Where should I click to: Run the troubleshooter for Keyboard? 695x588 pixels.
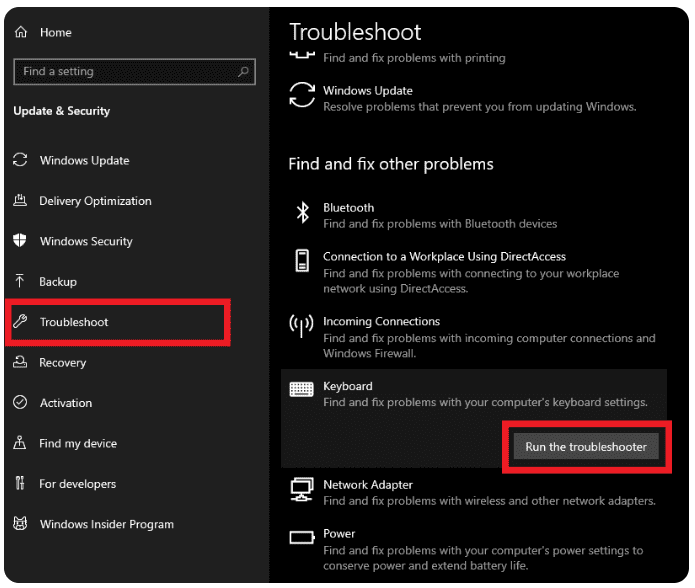tap(586, 447)
